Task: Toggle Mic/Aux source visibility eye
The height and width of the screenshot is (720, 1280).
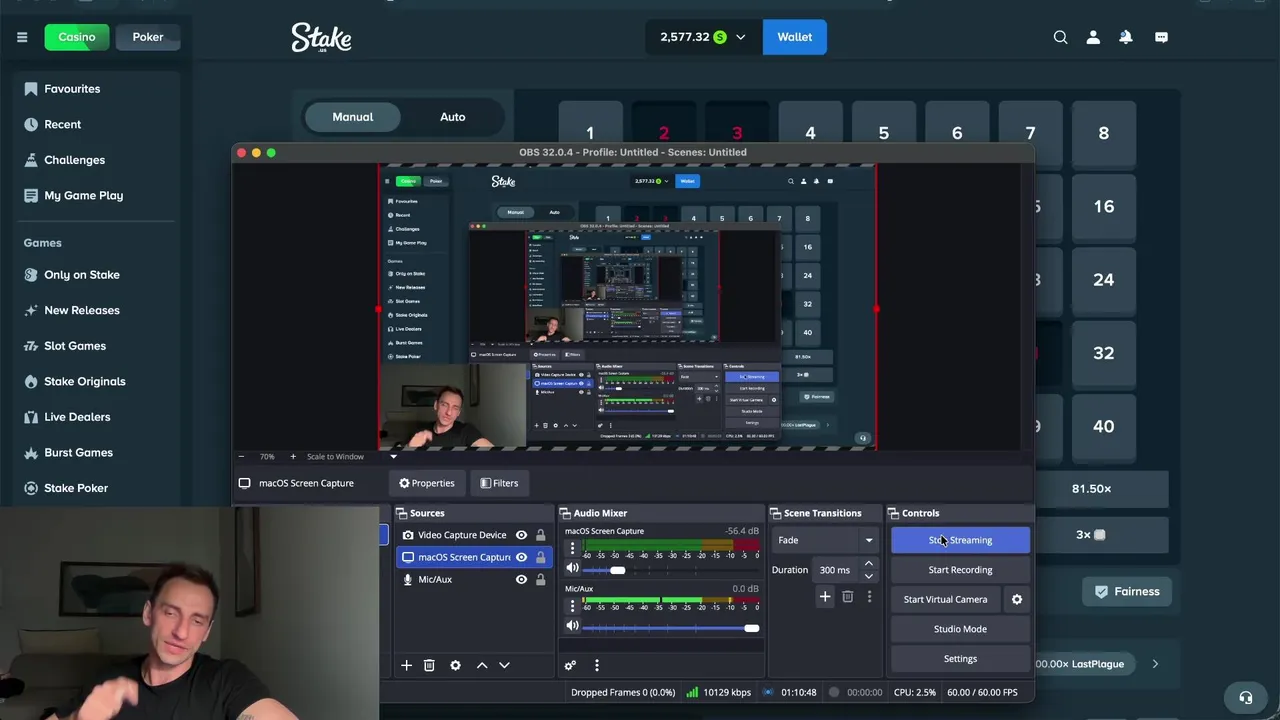Action: coord(521,579)
